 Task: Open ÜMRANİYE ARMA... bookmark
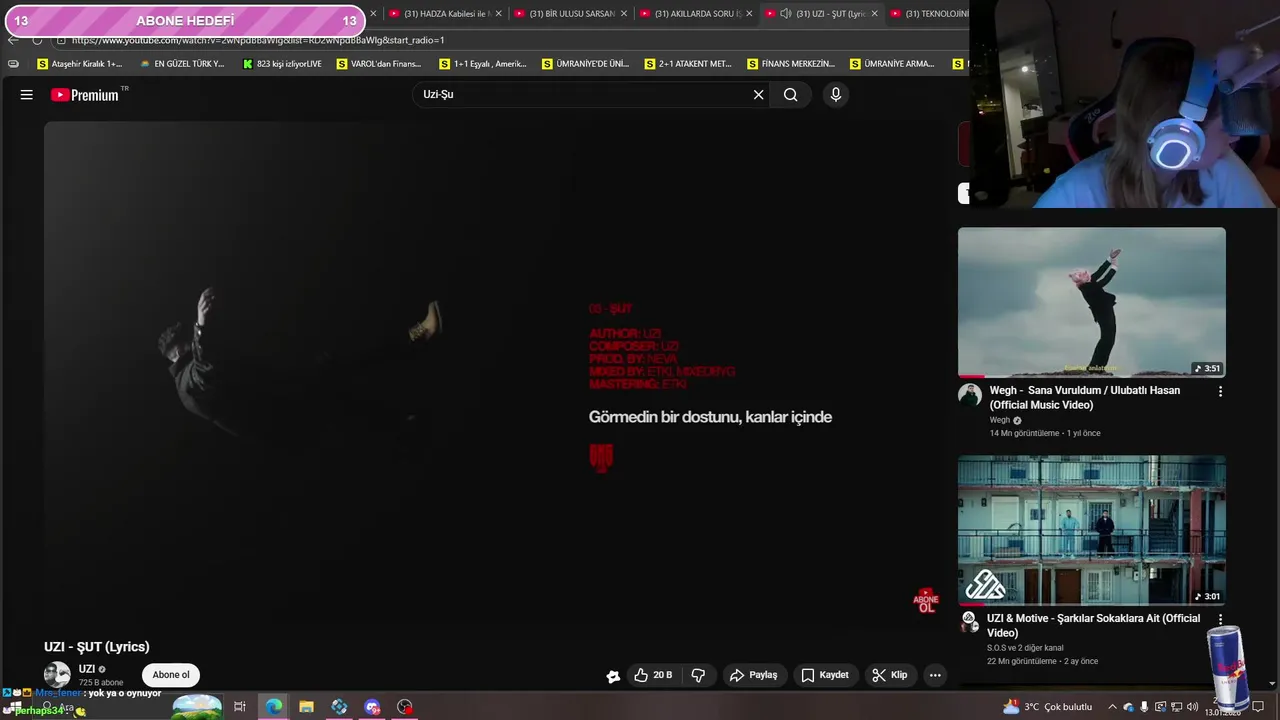(892, 64)
